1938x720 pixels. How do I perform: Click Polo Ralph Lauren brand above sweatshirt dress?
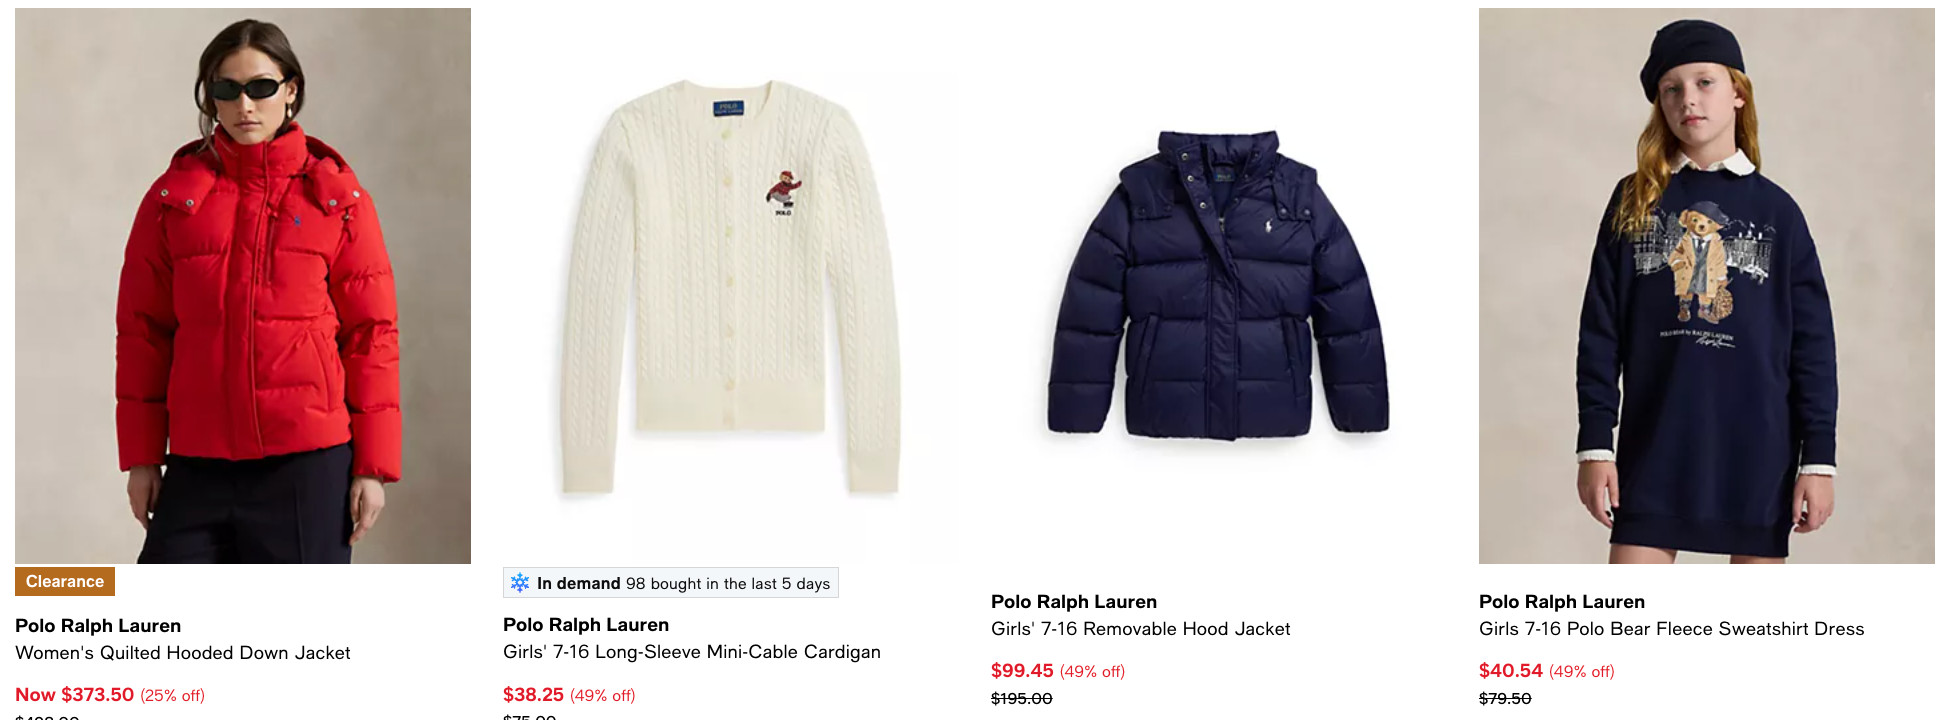click(1562, 602)
